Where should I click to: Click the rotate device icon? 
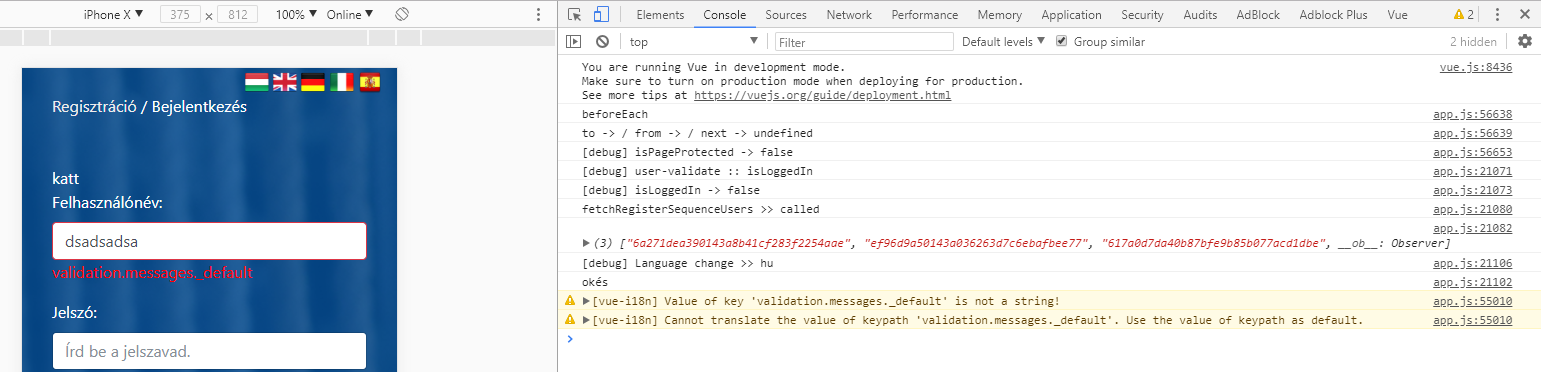[x=401, y=15]
